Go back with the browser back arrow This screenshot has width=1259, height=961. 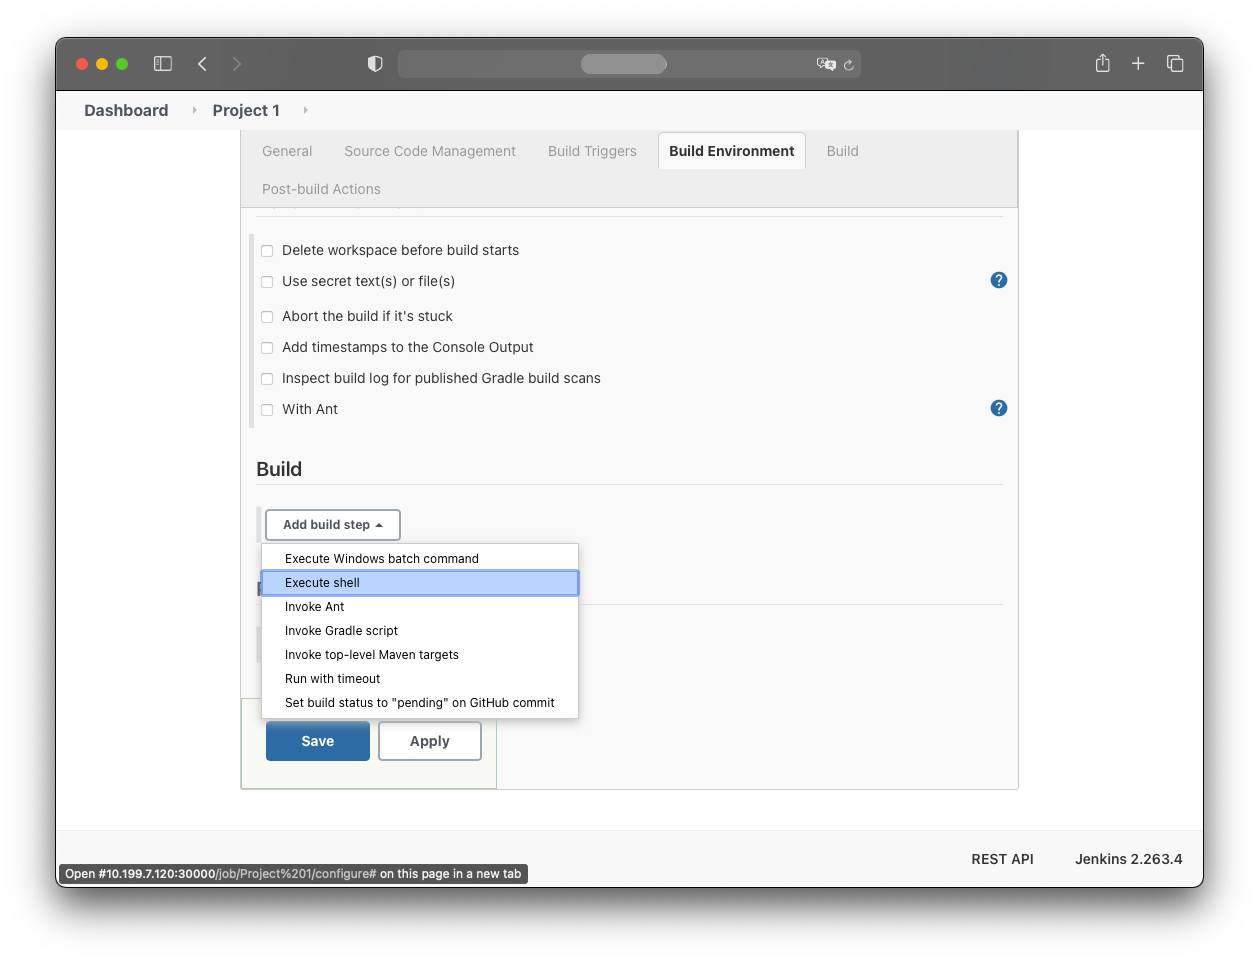click(202, 64)
